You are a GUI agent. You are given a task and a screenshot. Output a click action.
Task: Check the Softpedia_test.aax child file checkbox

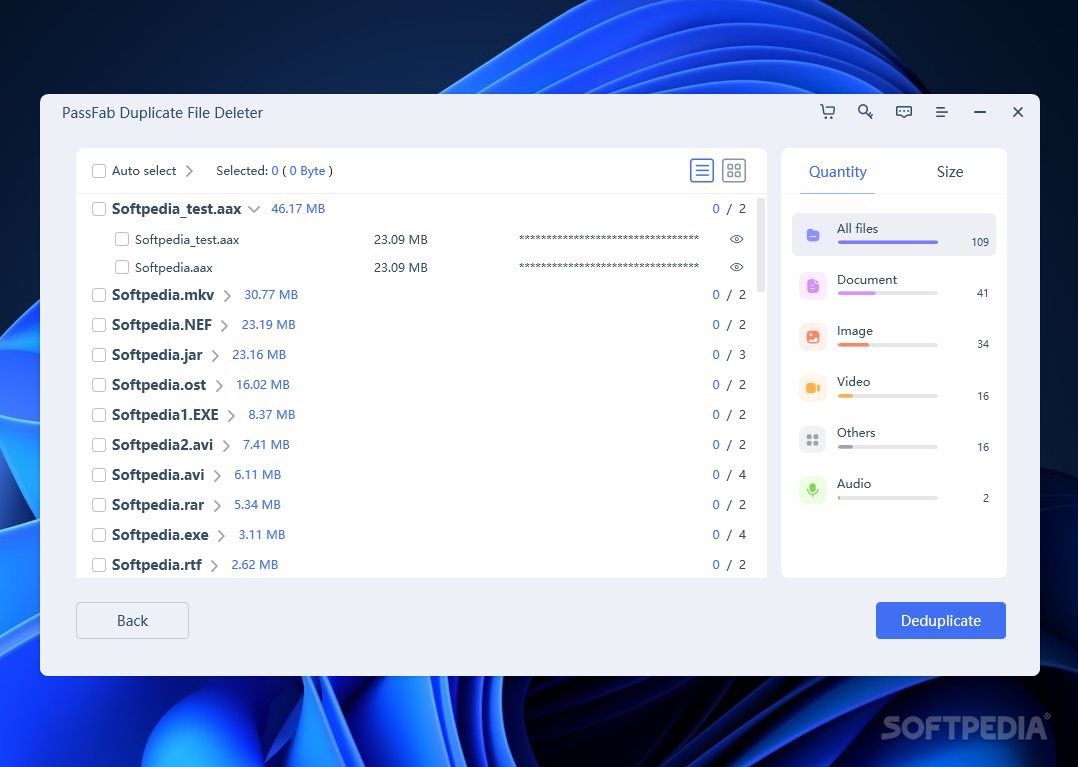tap(122, 239)
